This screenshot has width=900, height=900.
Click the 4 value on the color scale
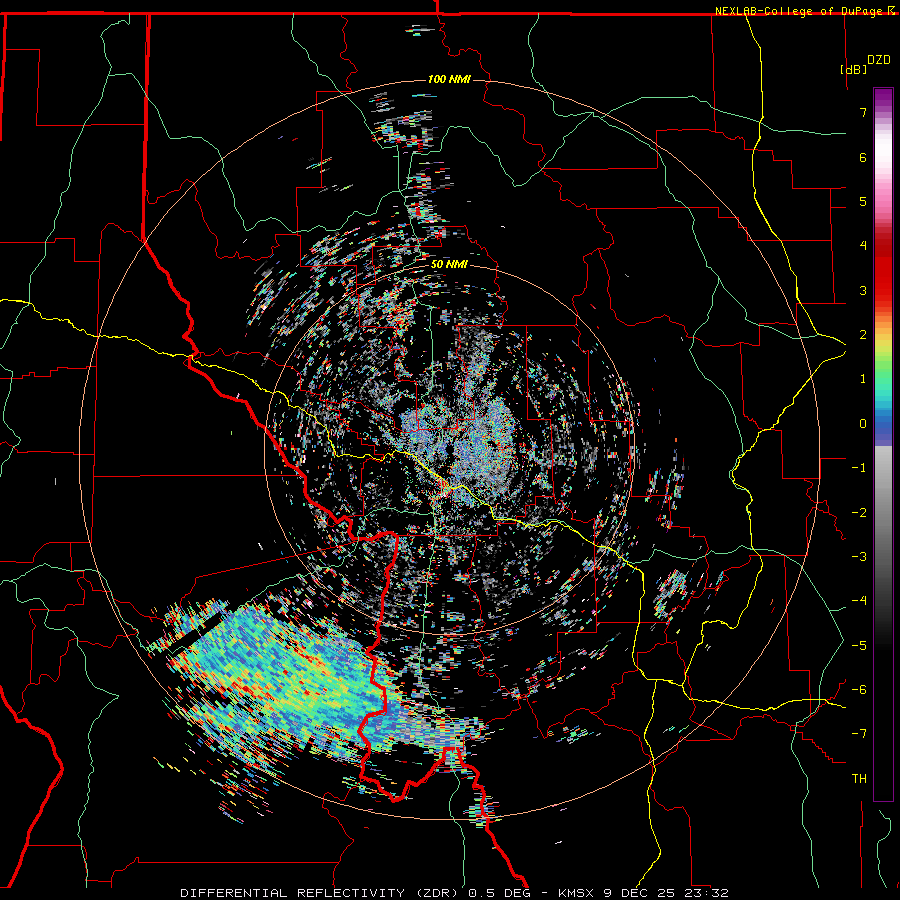coord(863,246)
